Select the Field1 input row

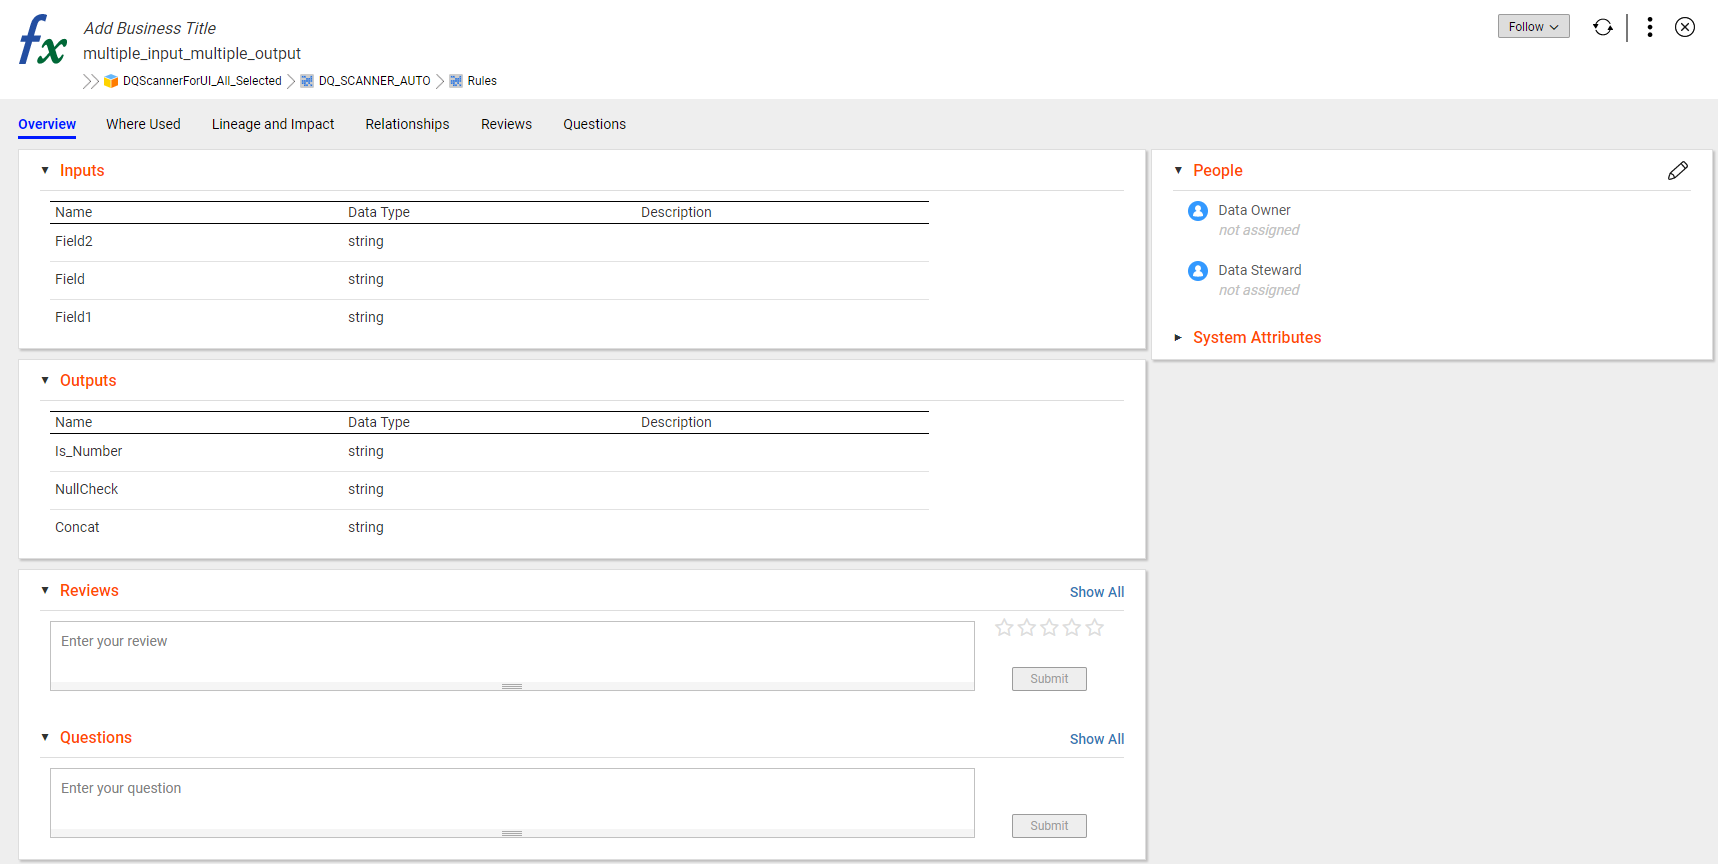click(489, 318)
